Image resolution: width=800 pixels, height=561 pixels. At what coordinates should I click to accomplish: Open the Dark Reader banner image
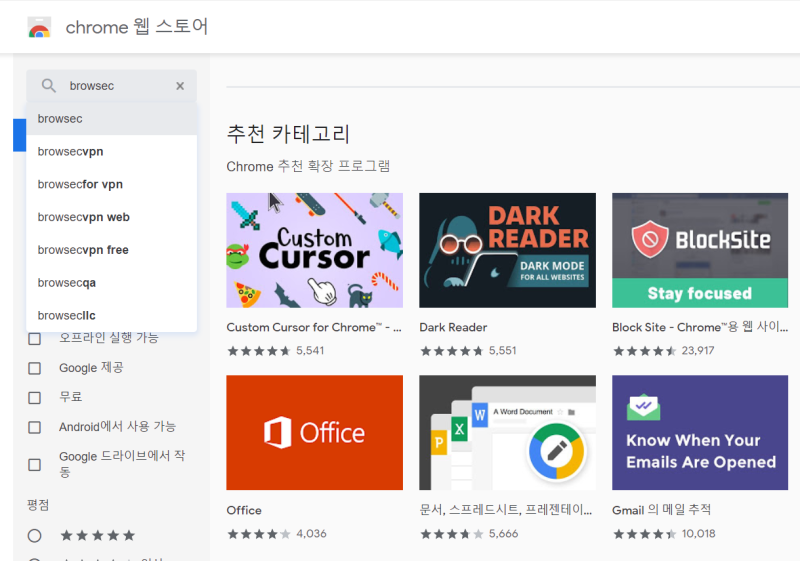(507, 250)
